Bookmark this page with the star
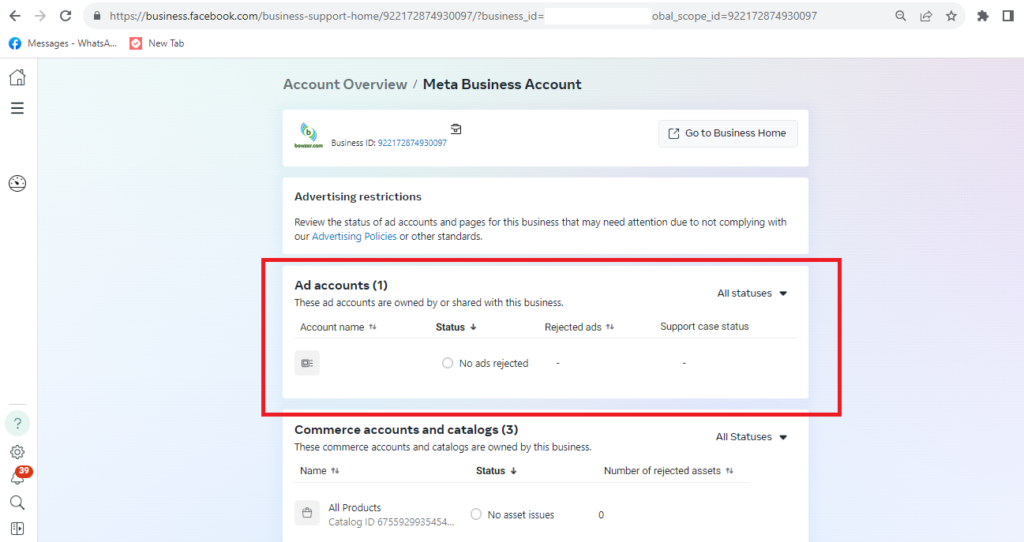The image size is (1024, 542). (x=952, y=16)
